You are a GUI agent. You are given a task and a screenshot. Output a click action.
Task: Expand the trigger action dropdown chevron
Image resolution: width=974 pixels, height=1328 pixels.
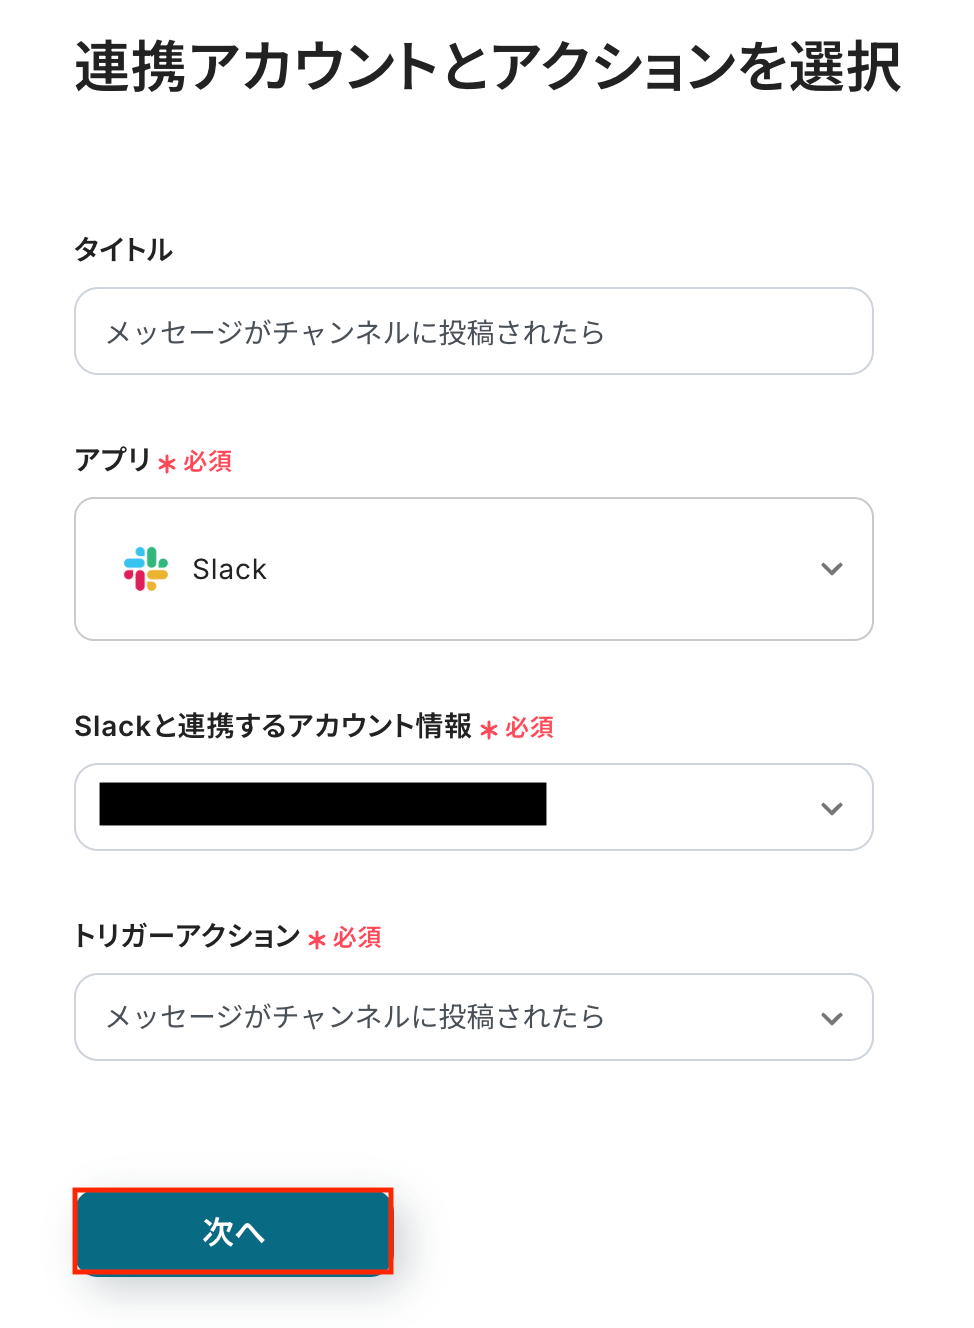pyautogui.click(x=831, y=1018)
